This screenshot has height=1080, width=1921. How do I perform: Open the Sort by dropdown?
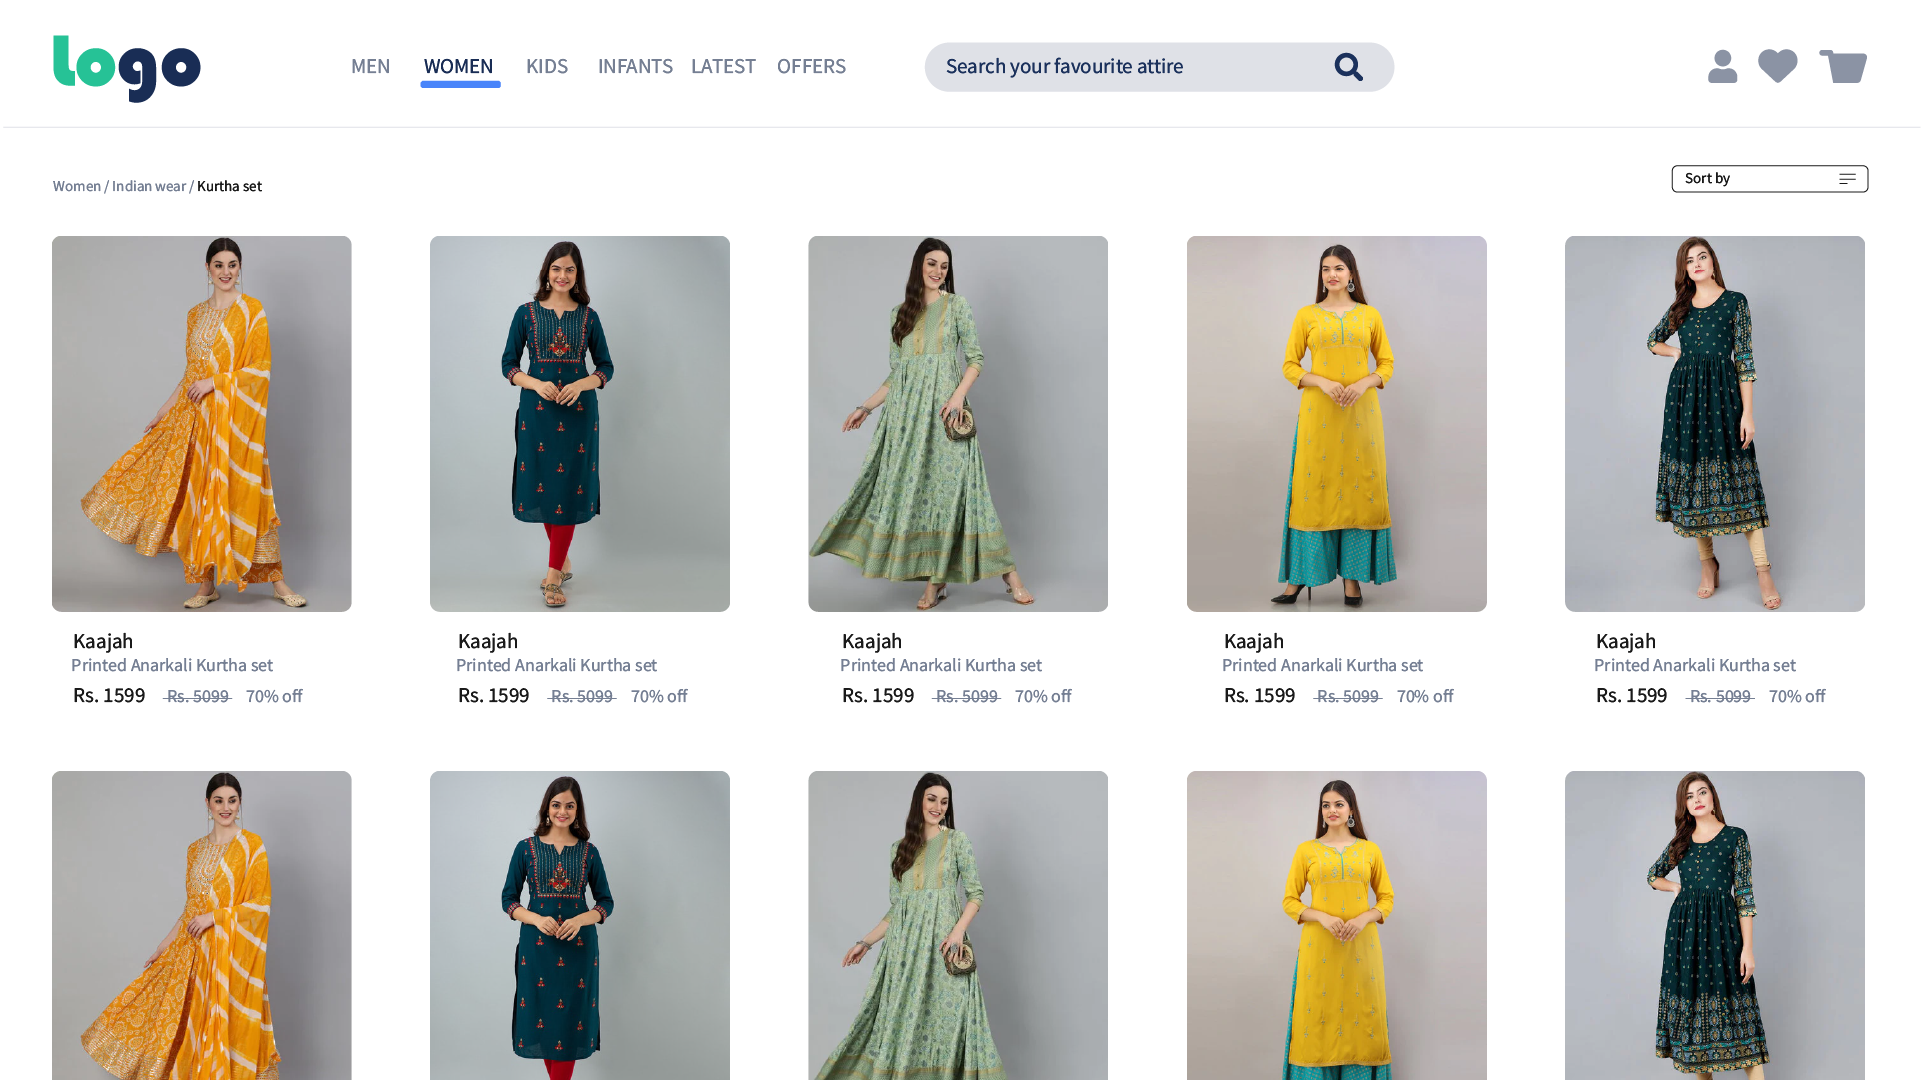tap(1770, 179)
